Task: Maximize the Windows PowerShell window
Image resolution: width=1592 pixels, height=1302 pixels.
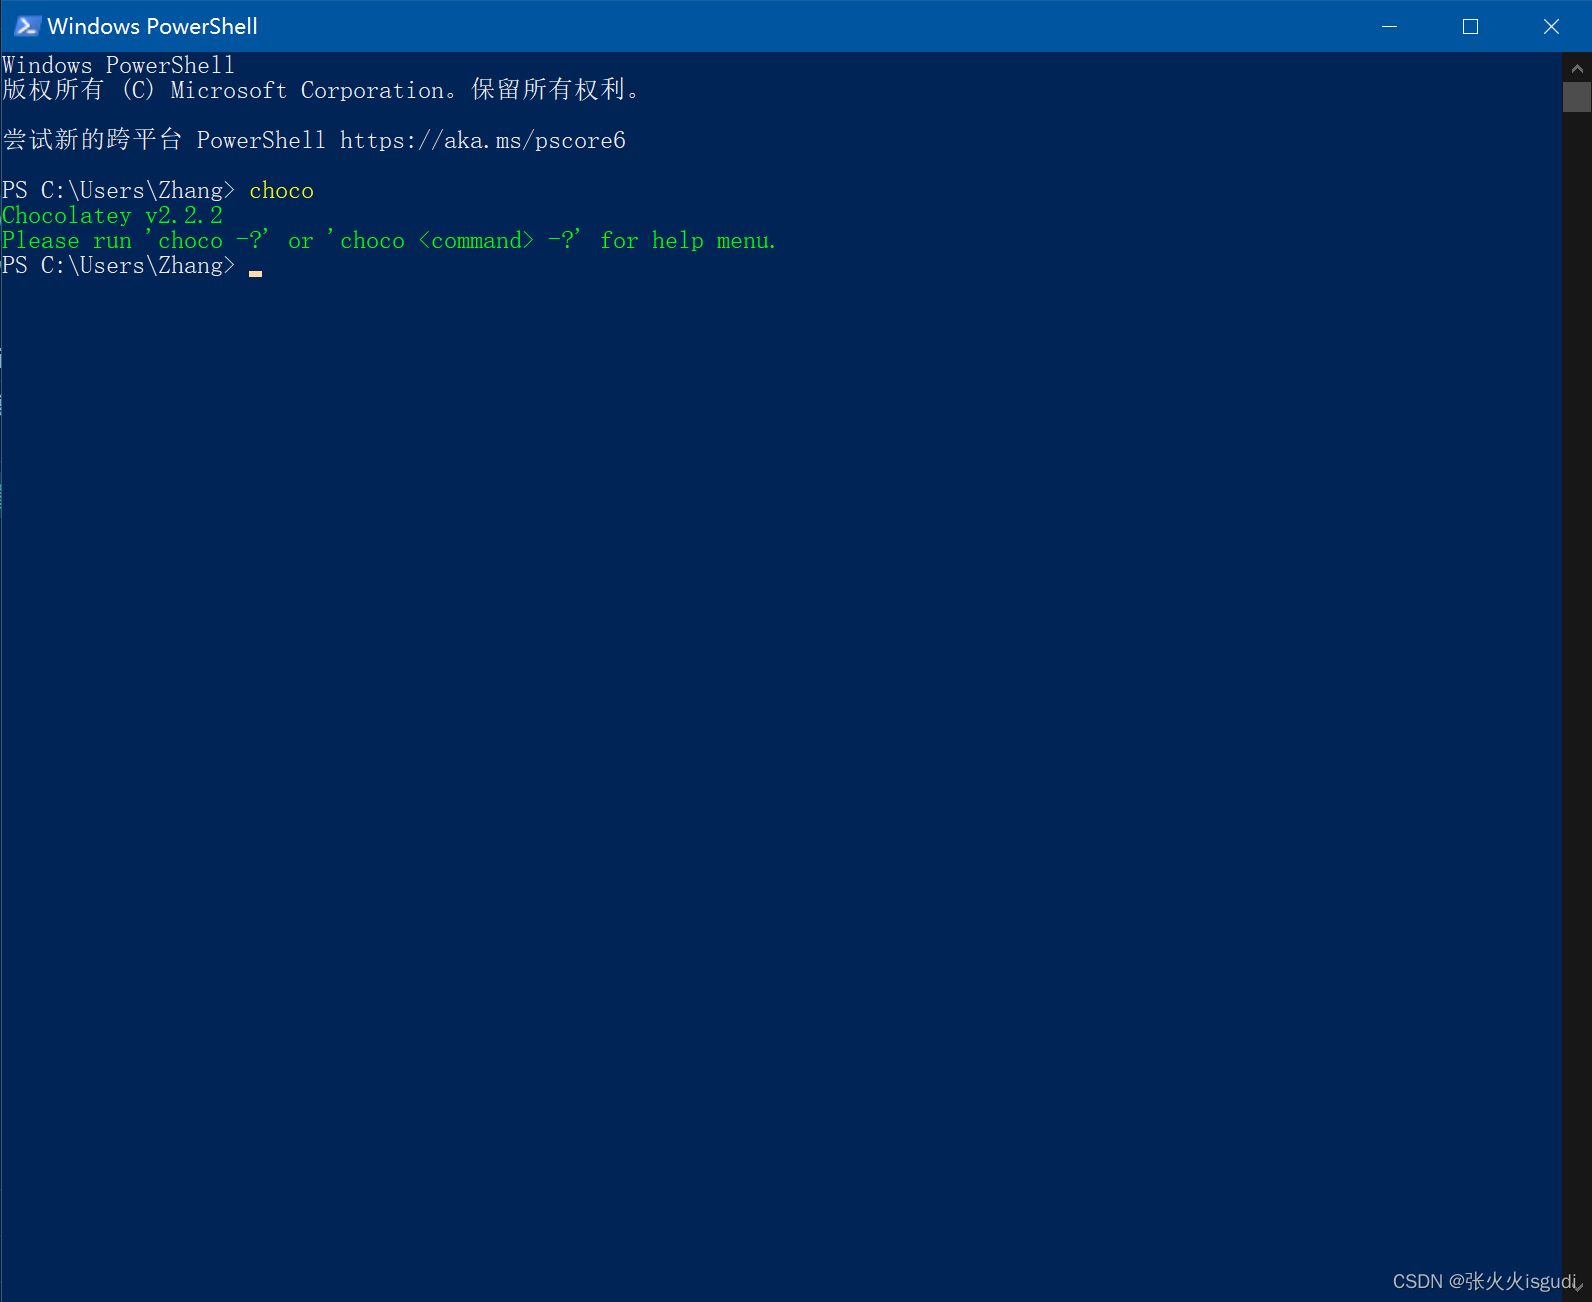Action: pos(1470,26)
